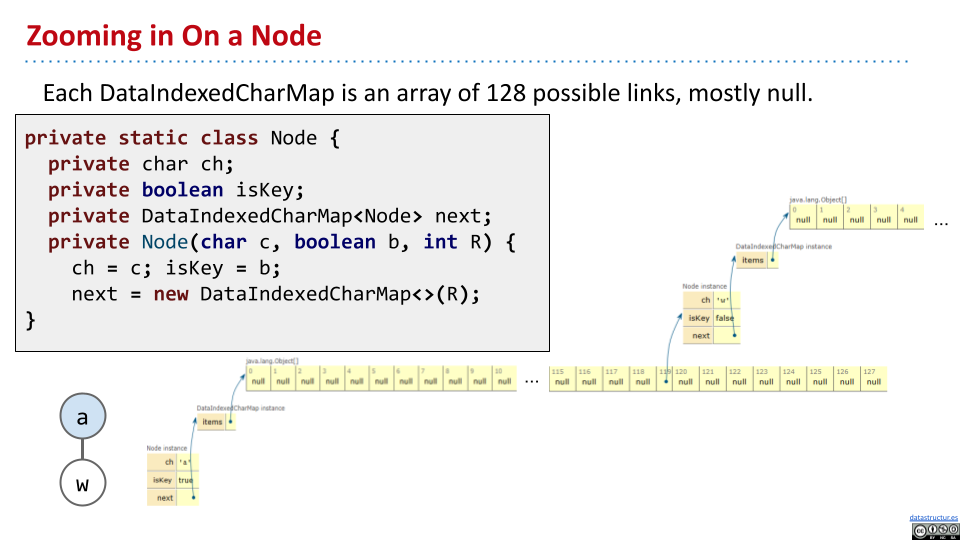Click pointer dot in array cell 119
Screen dimensions: 960x540
(666, 382)
